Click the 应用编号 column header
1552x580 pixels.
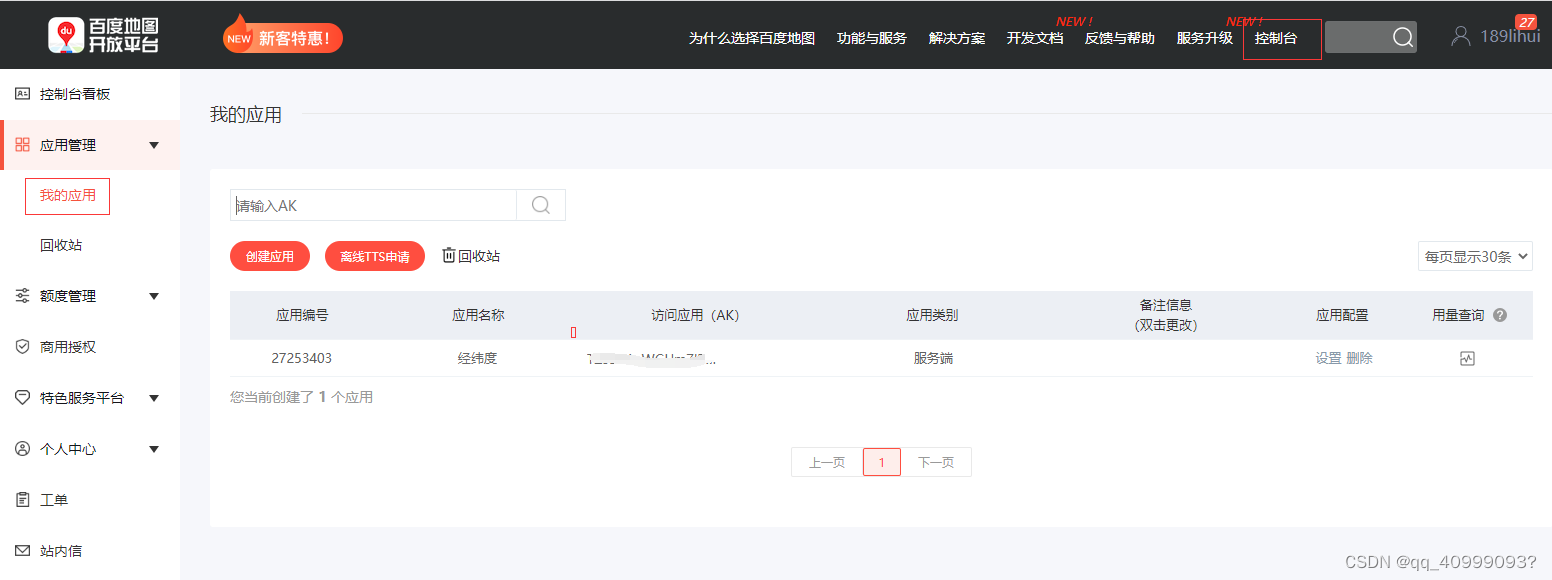coord(302,315)
